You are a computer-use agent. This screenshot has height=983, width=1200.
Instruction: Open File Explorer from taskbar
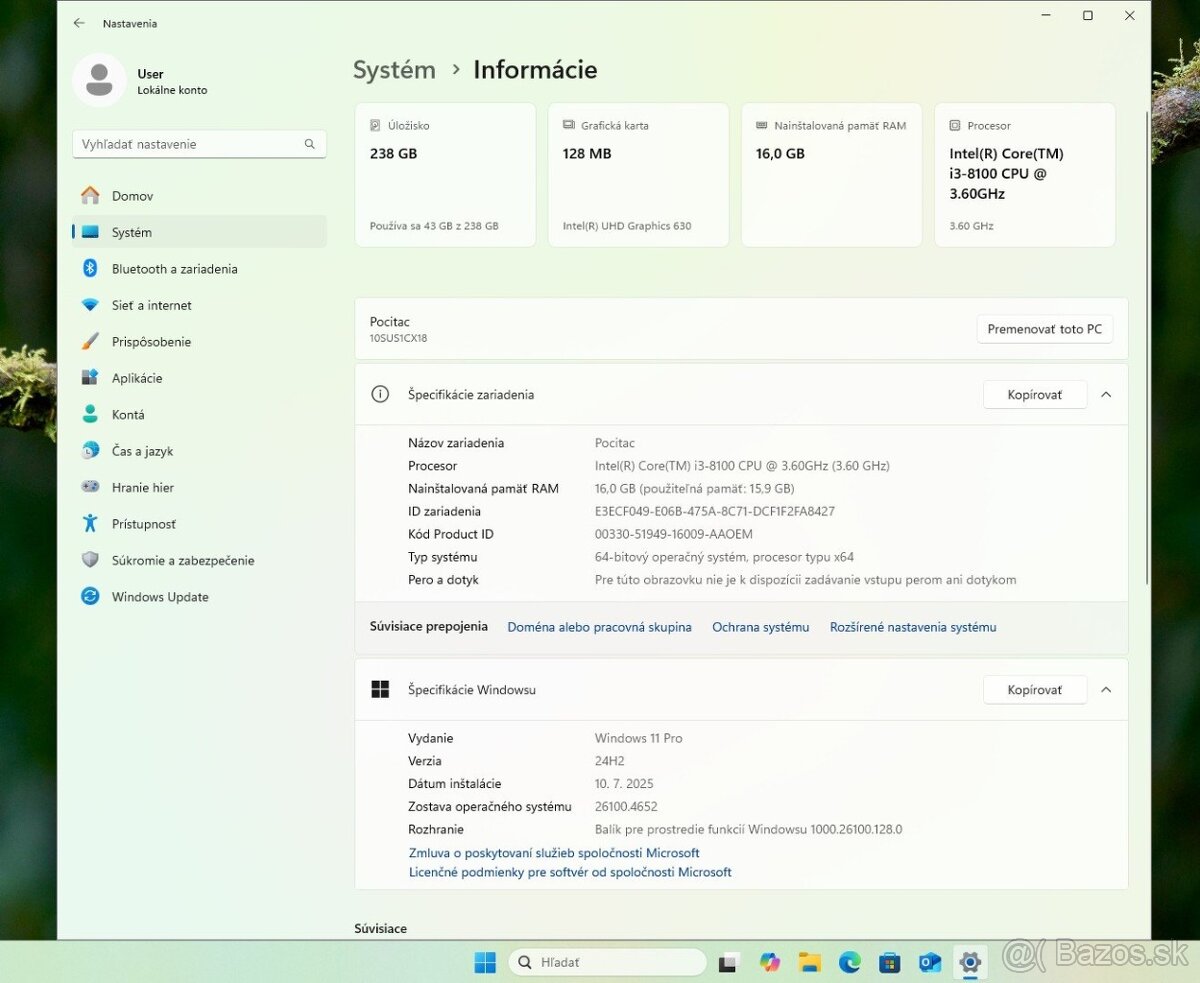click(x=809, y=963)
